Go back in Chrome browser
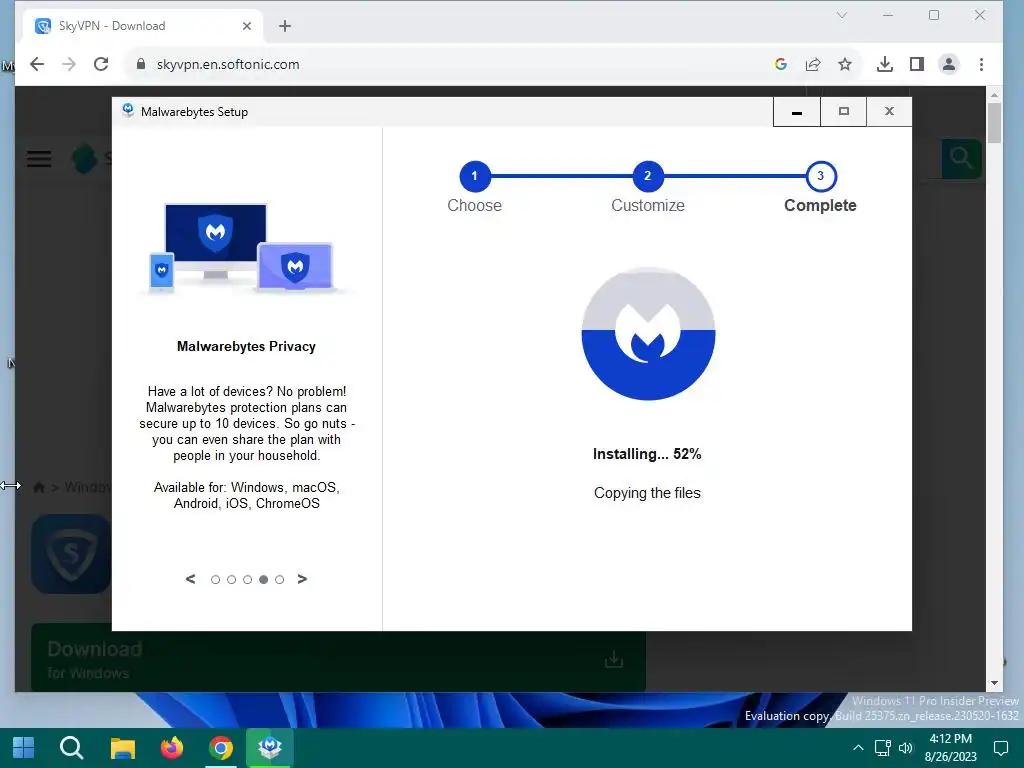This screenshot has height=768, width=1024. pos(37,64)
